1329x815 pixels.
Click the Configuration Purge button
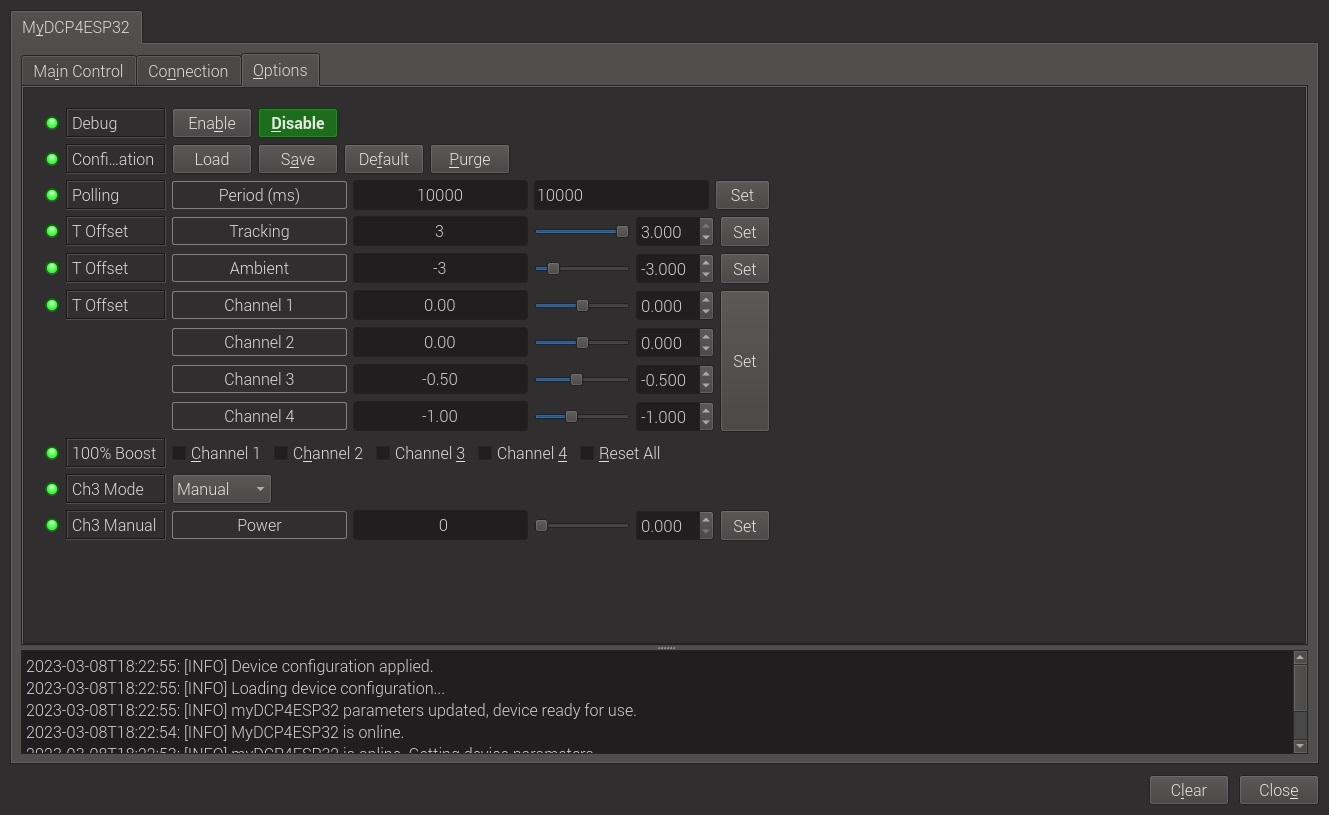pos(470,159)
